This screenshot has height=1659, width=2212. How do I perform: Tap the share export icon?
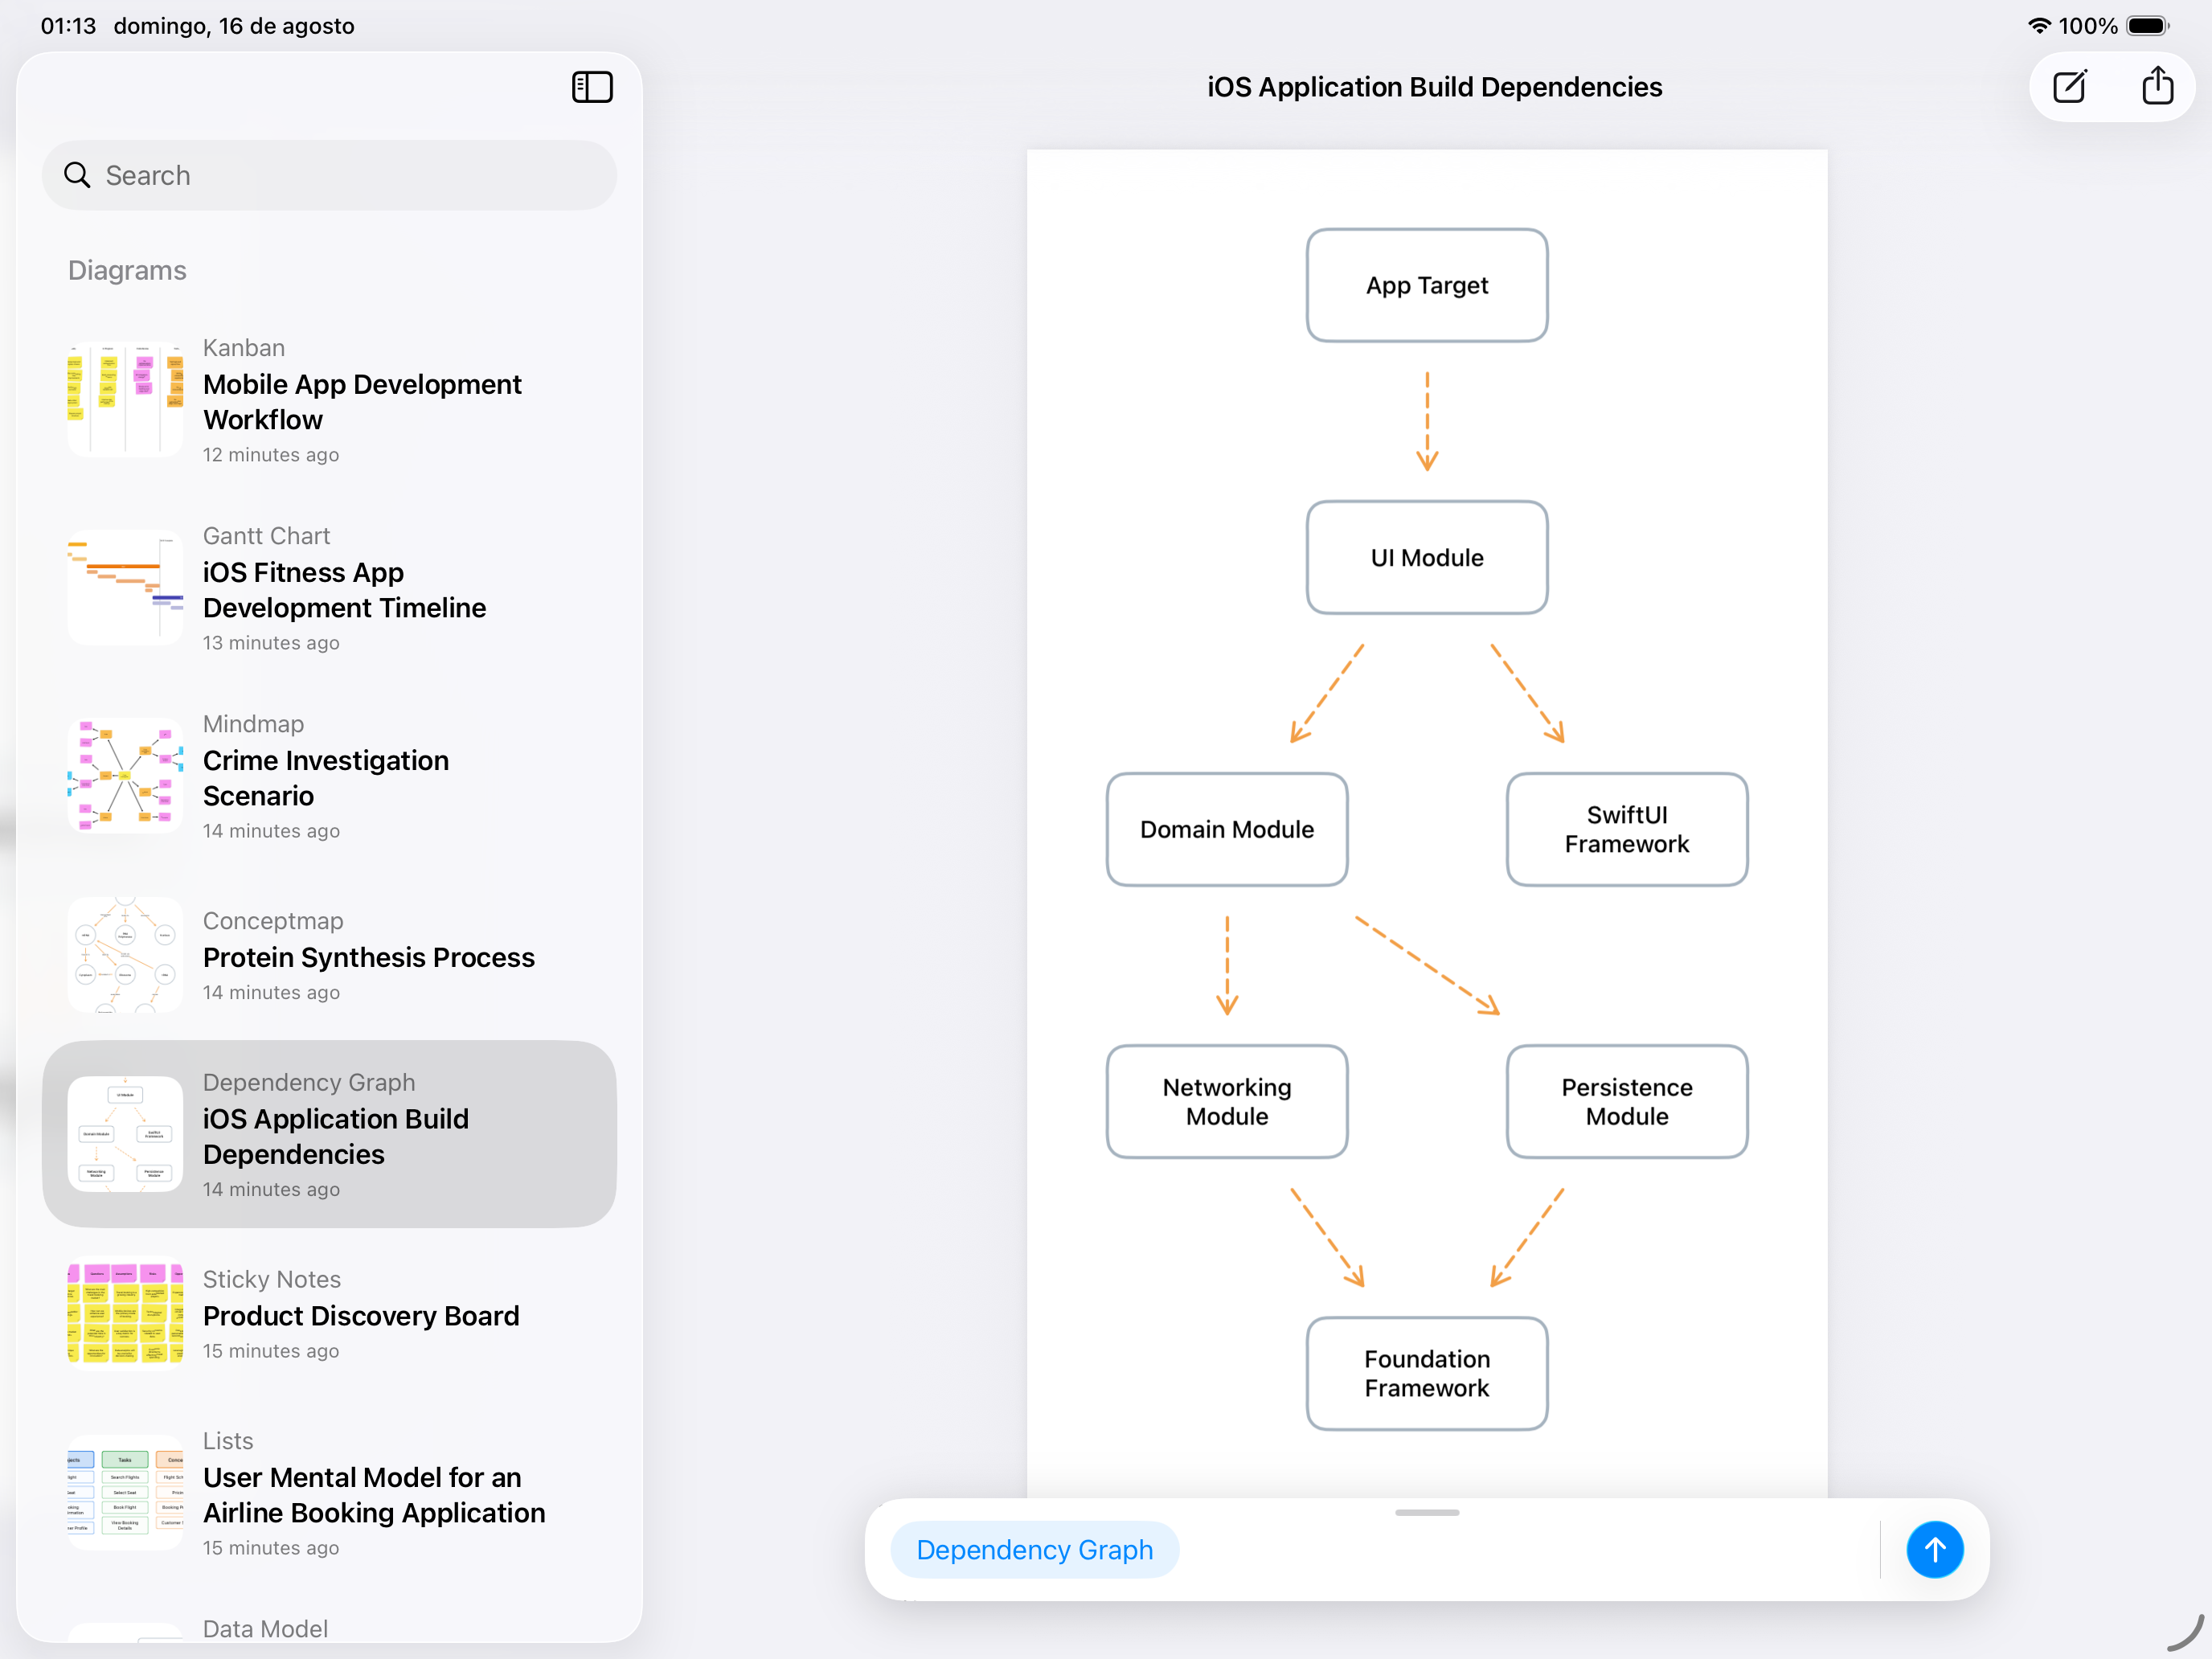2157,86
